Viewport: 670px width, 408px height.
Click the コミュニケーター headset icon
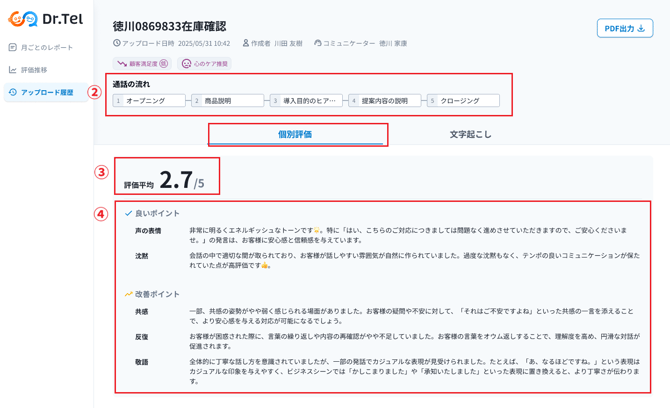coord(317,43)
